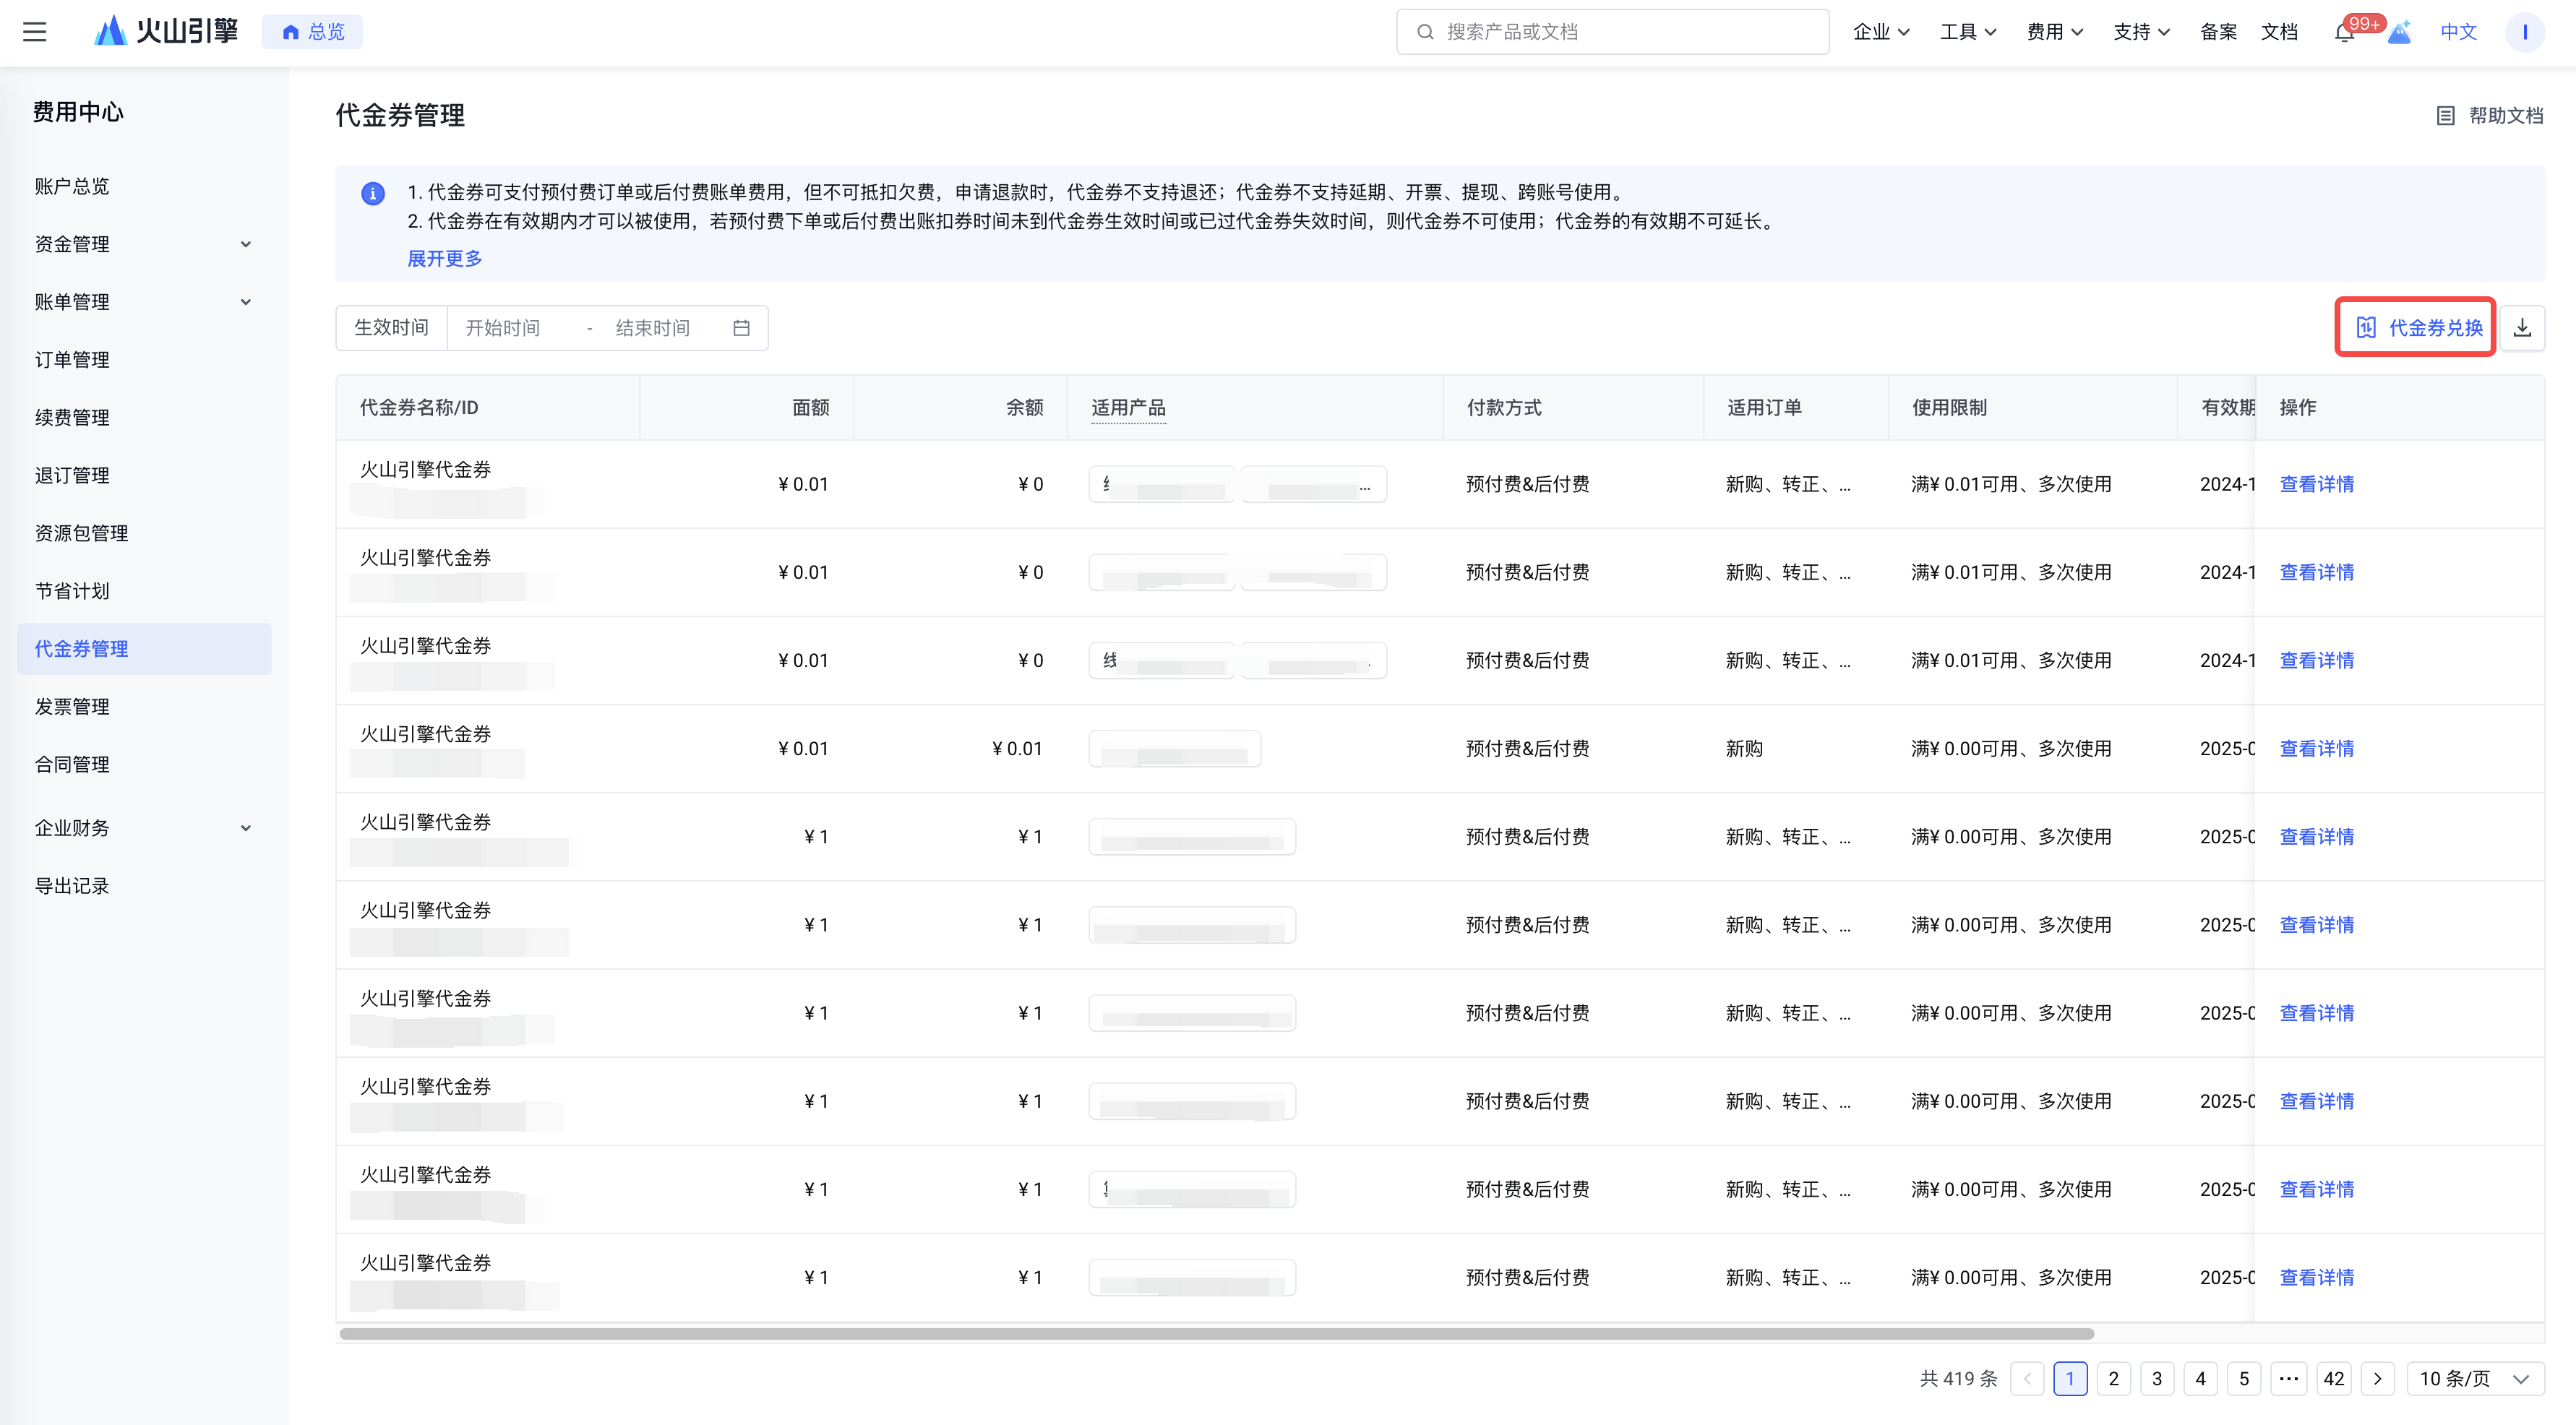Open the calendar date picker icon
This screenshot has height=1425, width=2576.
pyautogui.click(x=741, y=328)
